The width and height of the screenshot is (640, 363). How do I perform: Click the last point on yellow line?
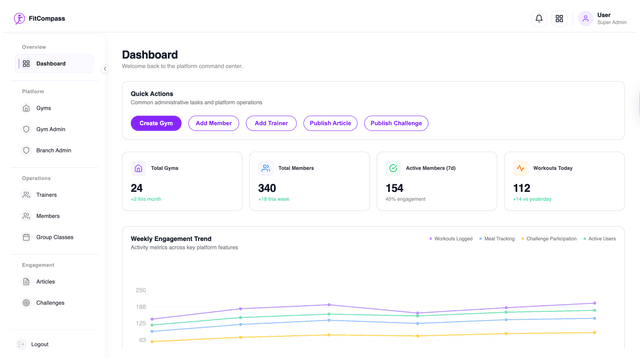594,333
